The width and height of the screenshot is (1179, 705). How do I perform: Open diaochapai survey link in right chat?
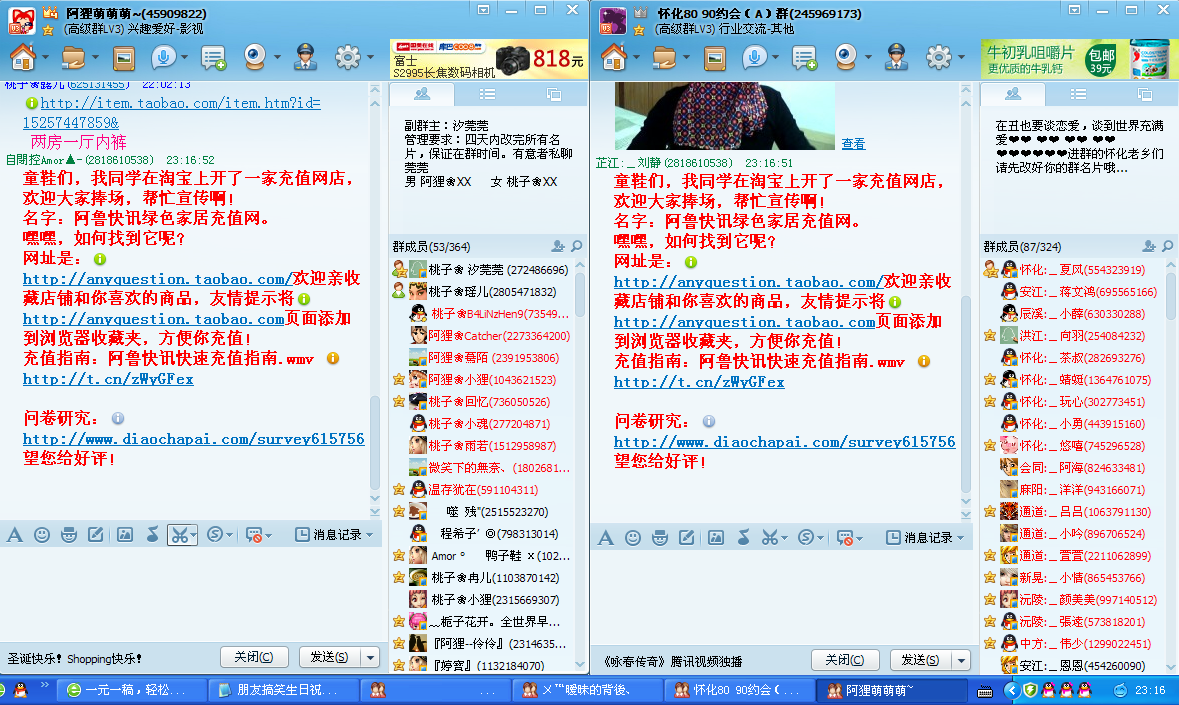(x=784, y=442)
